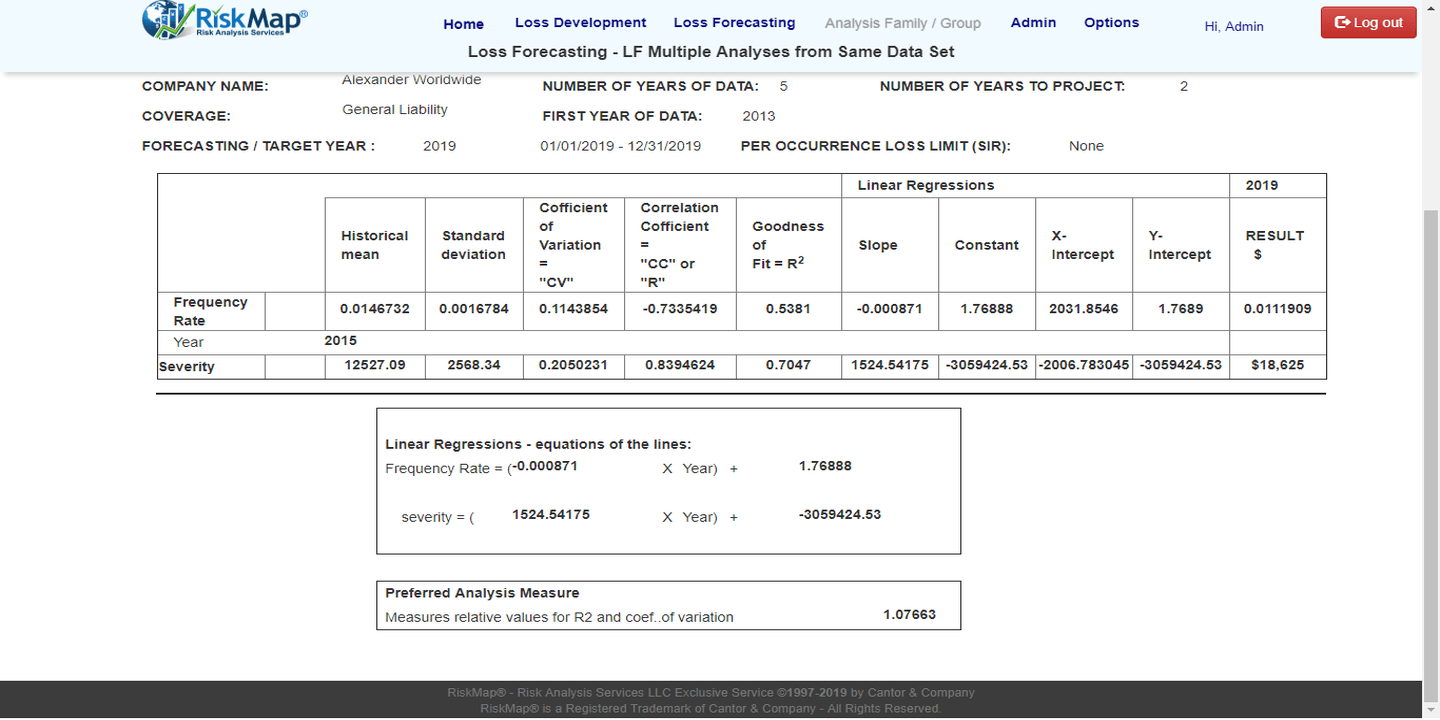The height and width of the screenshot is (720, 1440).
Task: Click Preferred Analysis Measure value 1.07663
Action: pyautogui.click(x=910, y=614)
